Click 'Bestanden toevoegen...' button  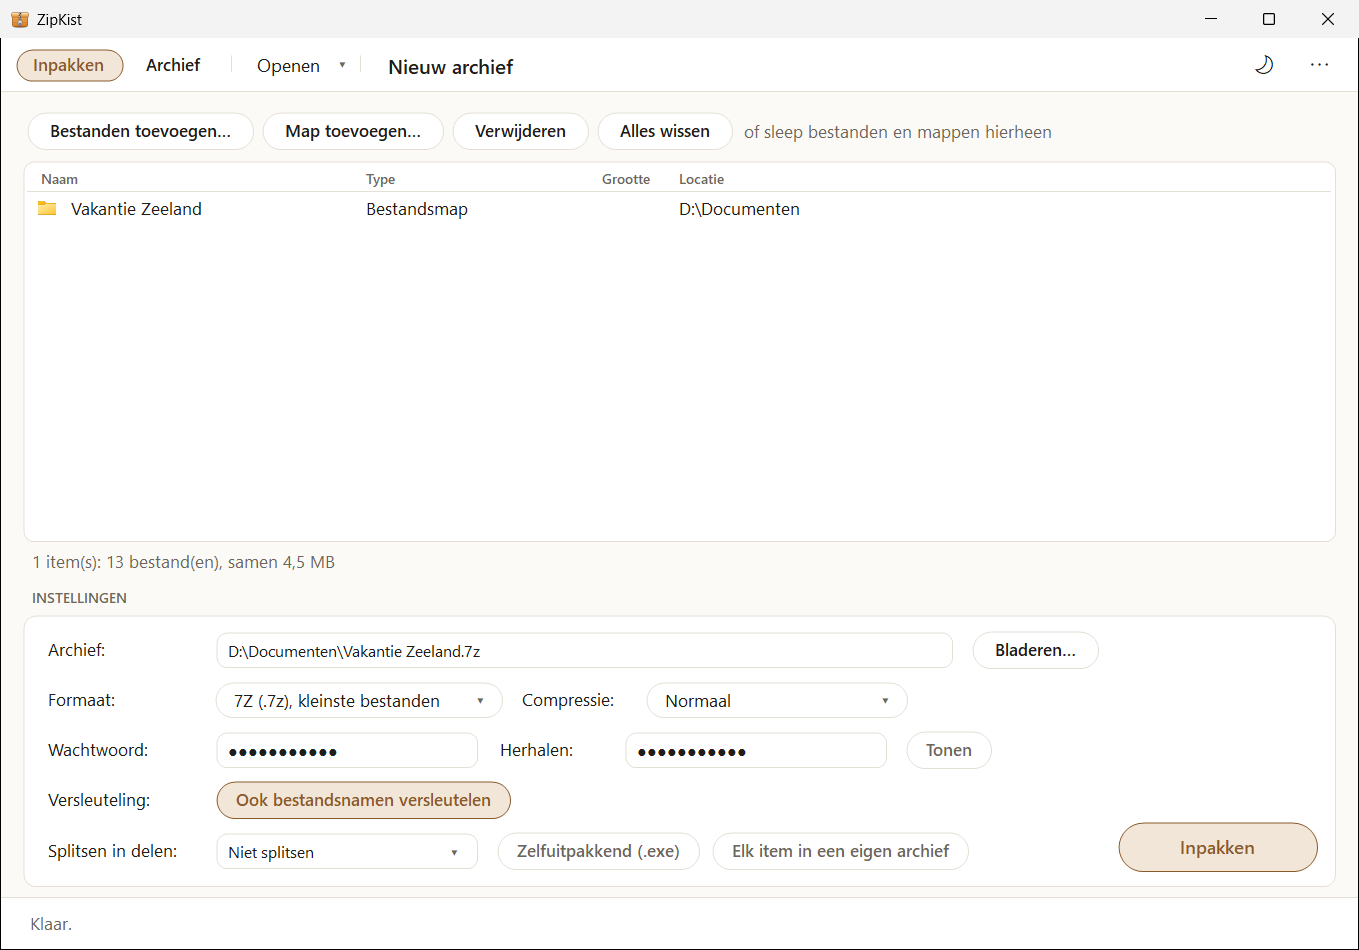[140, 131]
